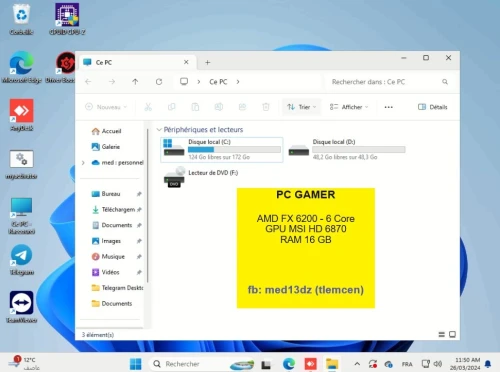Open the Nouveau dropdown
The height and width of the screenshot is (372, 500).
(106, 107)
